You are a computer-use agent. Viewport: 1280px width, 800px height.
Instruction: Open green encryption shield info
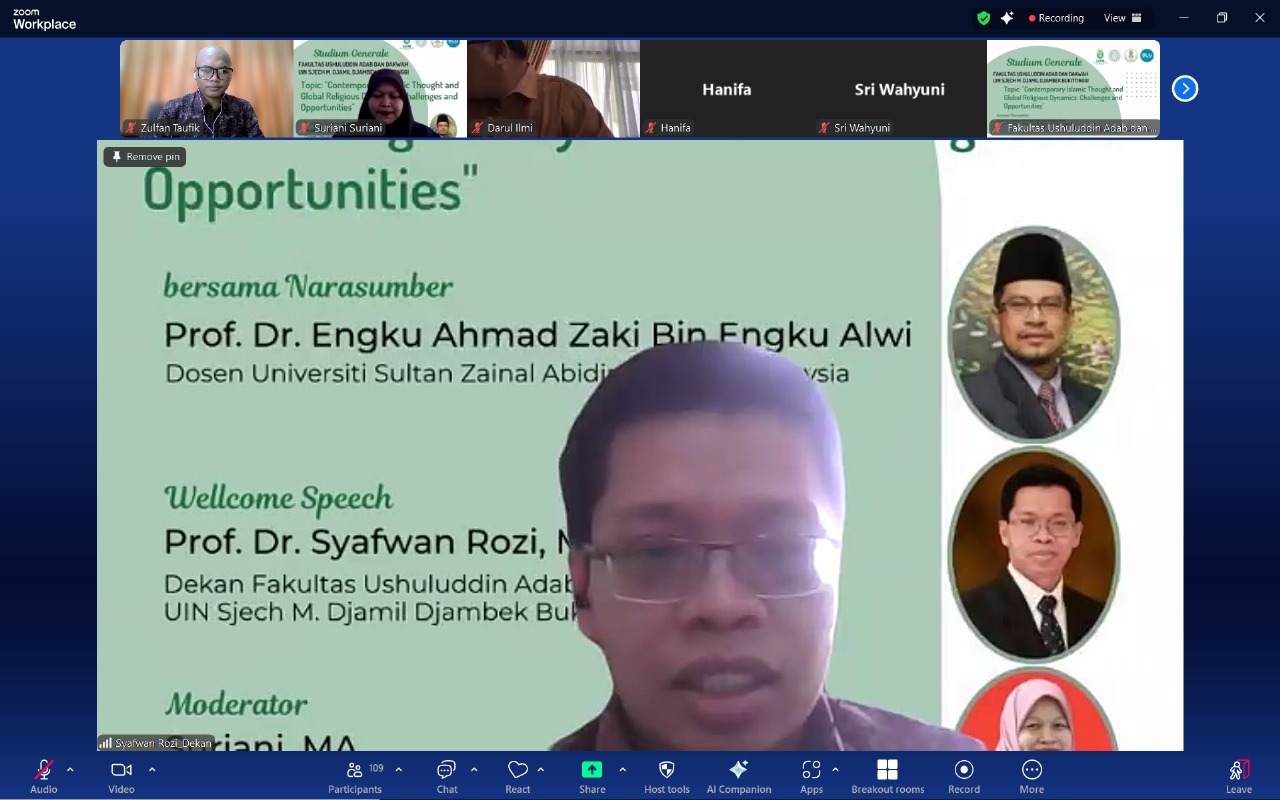983,18
